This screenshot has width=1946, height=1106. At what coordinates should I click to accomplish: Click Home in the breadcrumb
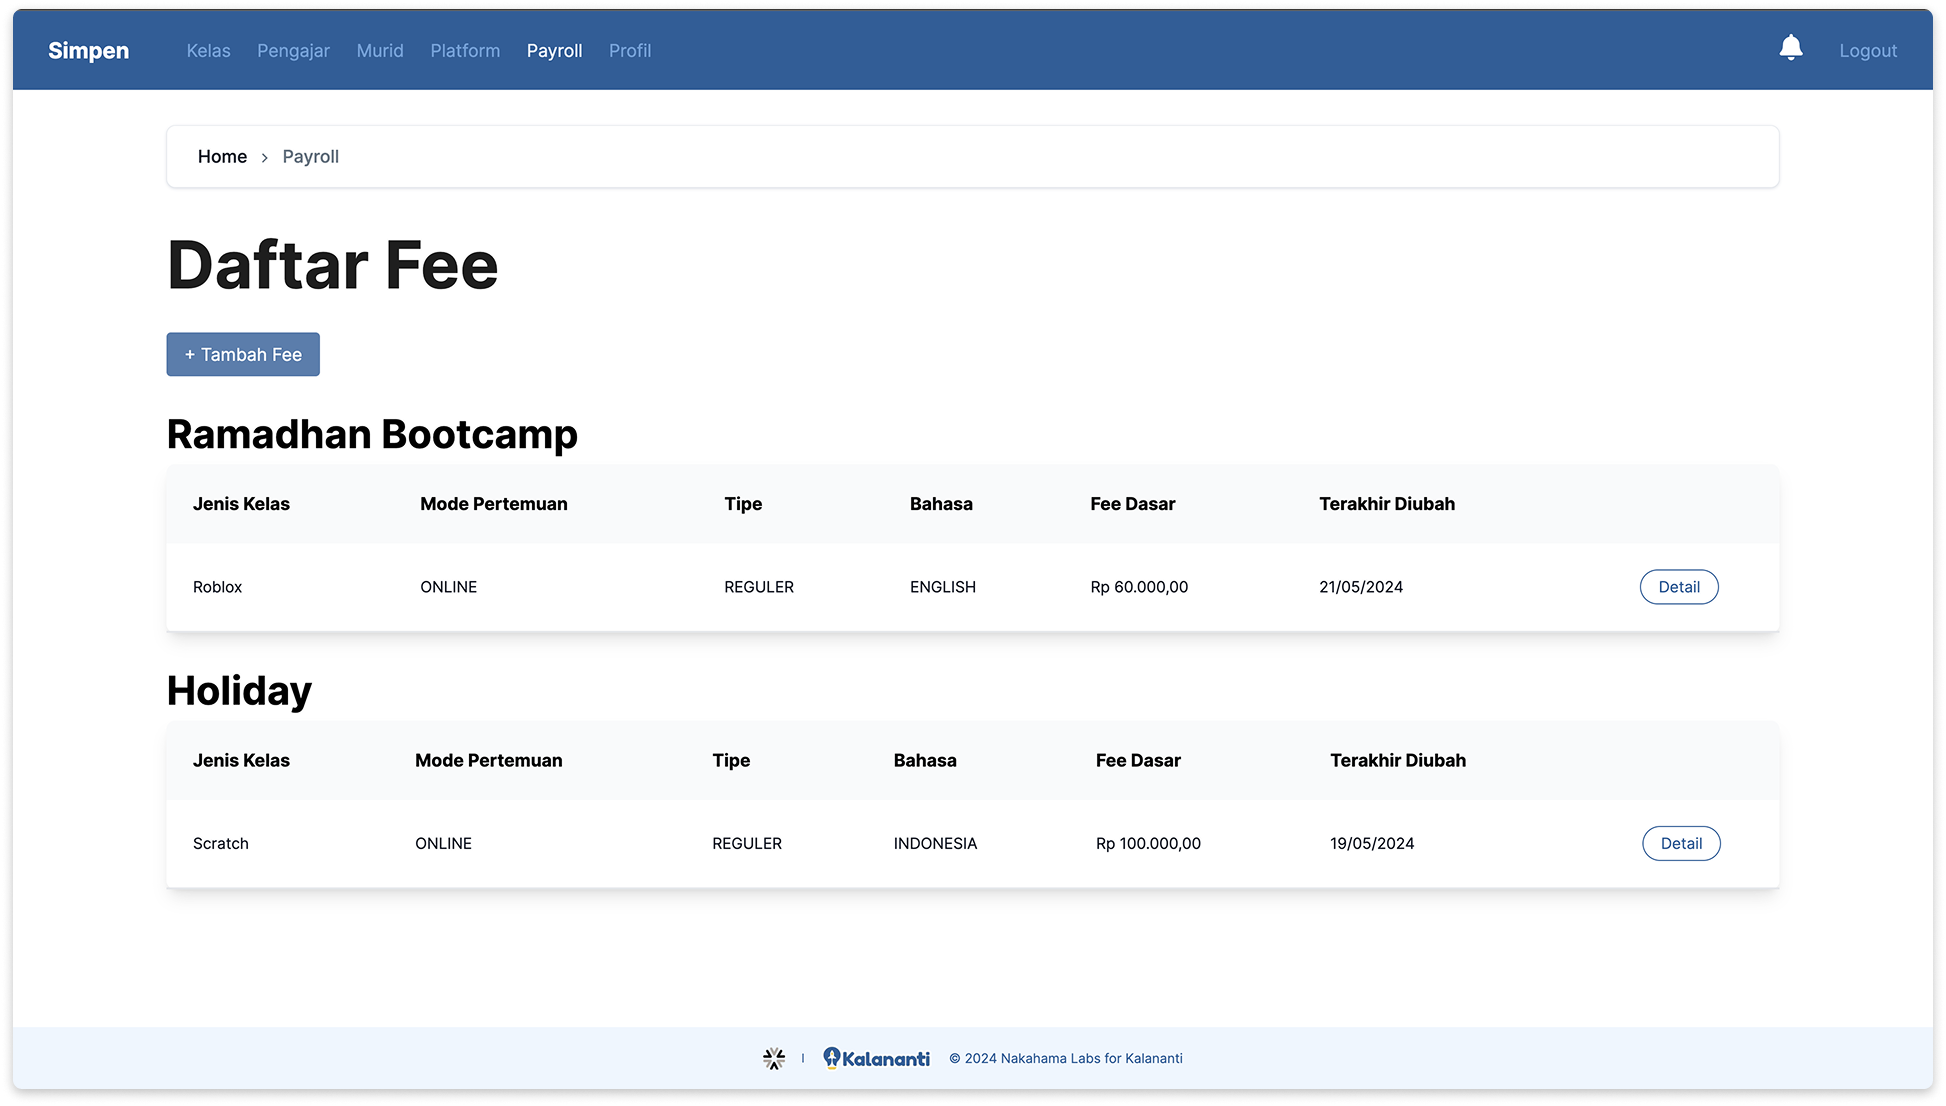click(x=222, y=157)
